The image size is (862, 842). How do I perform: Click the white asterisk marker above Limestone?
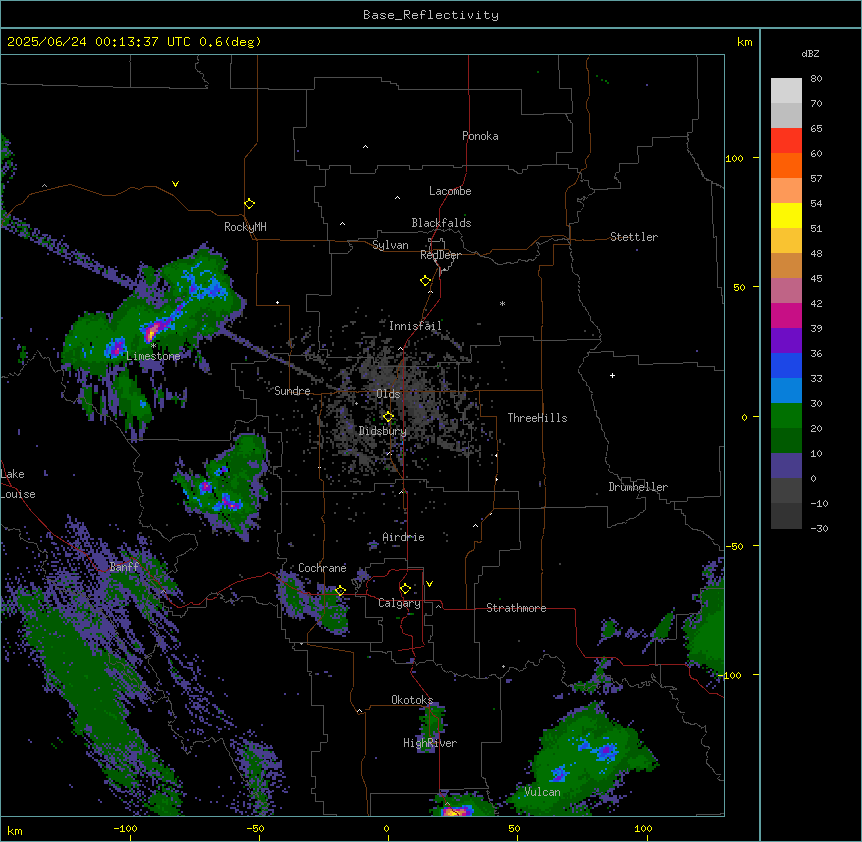pos(153,346)
